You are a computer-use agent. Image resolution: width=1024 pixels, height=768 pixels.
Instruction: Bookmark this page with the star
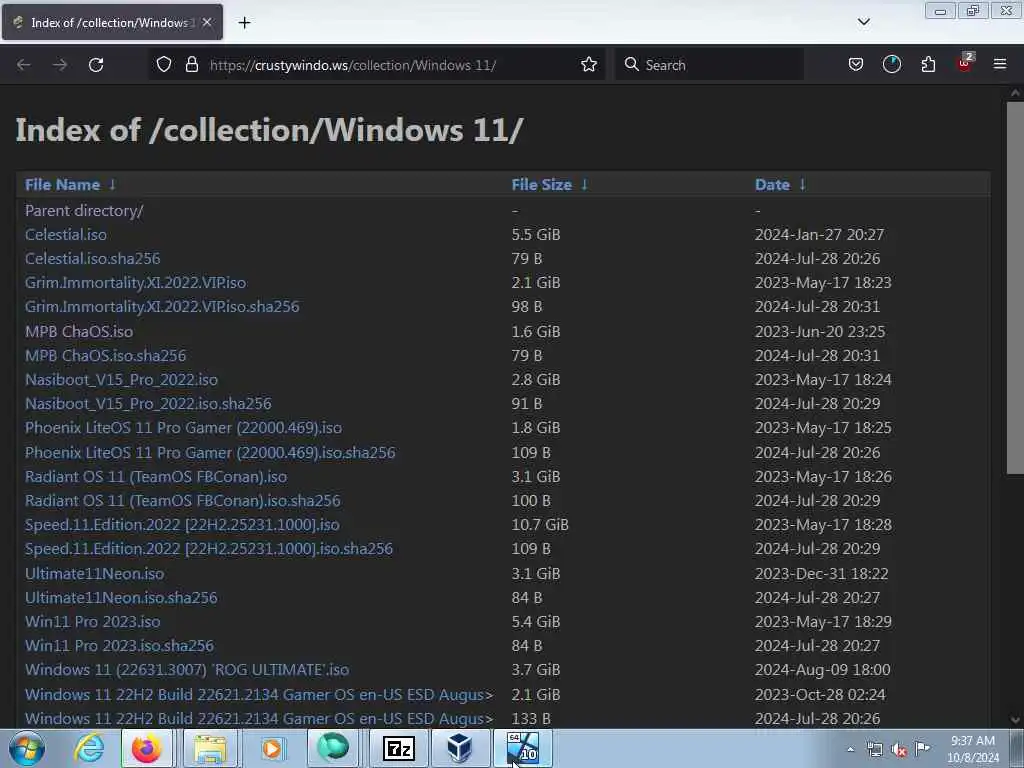point(589,65)
